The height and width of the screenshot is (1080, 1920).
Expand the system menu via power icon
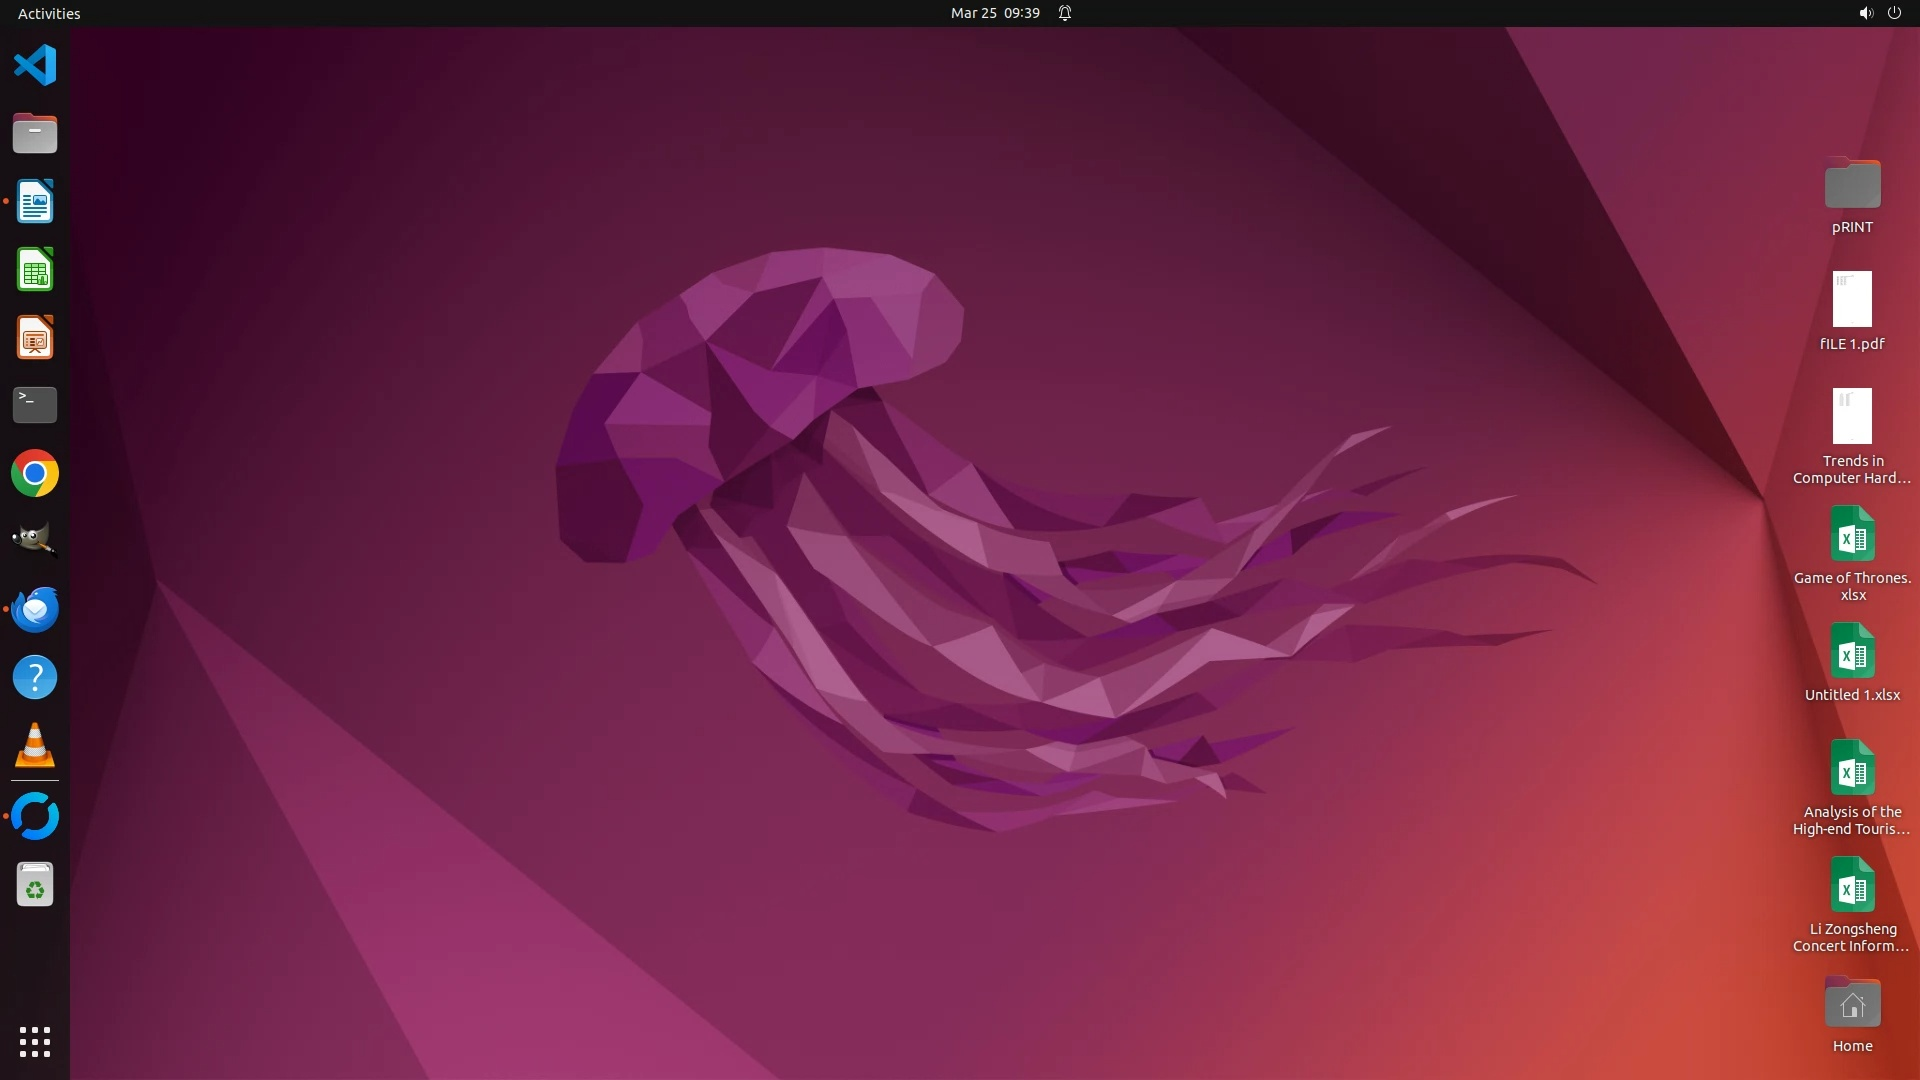pos(1894,13)
